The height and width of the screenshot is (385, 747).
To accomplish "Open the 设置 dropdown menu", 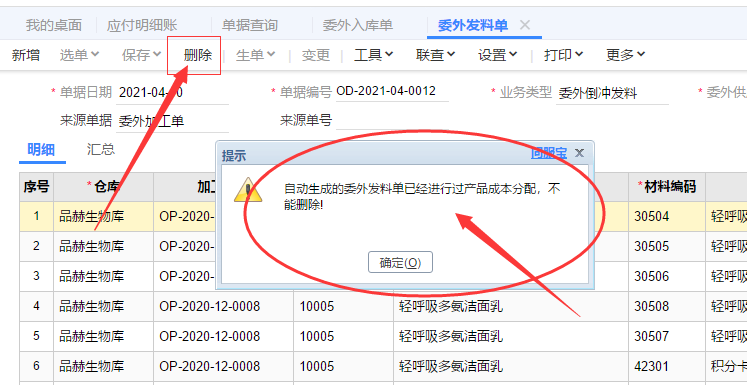I will [x=498, y=55].
